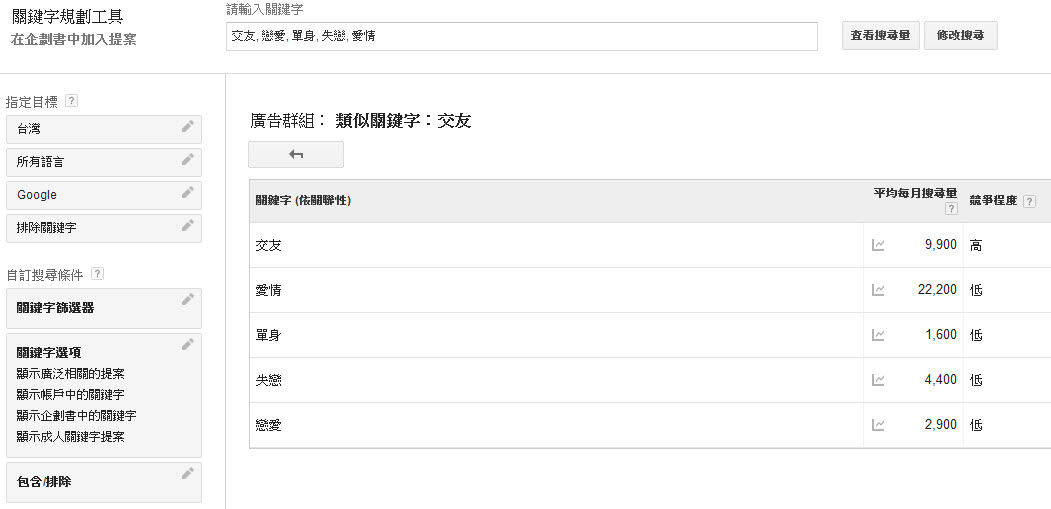Screen dimensions: 1051x509
Task: Open help icon next to 自訂搜尋條件
Action: coord(97,274)
